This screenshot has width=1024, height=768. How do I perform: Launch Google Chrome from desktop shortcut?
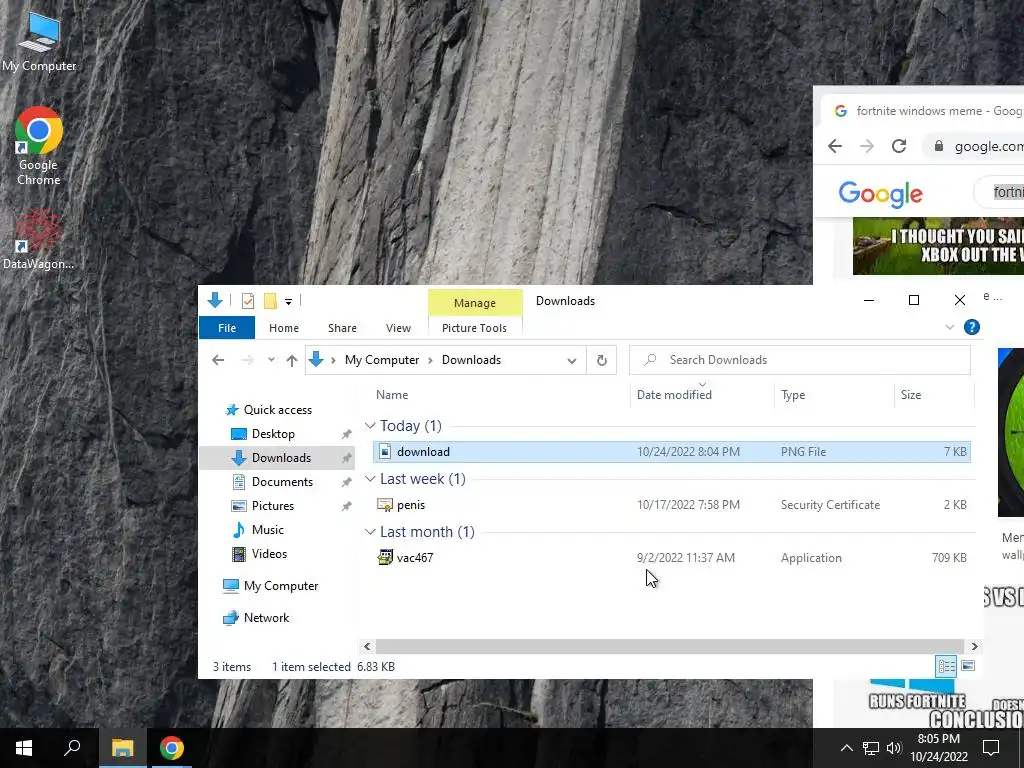39,146
